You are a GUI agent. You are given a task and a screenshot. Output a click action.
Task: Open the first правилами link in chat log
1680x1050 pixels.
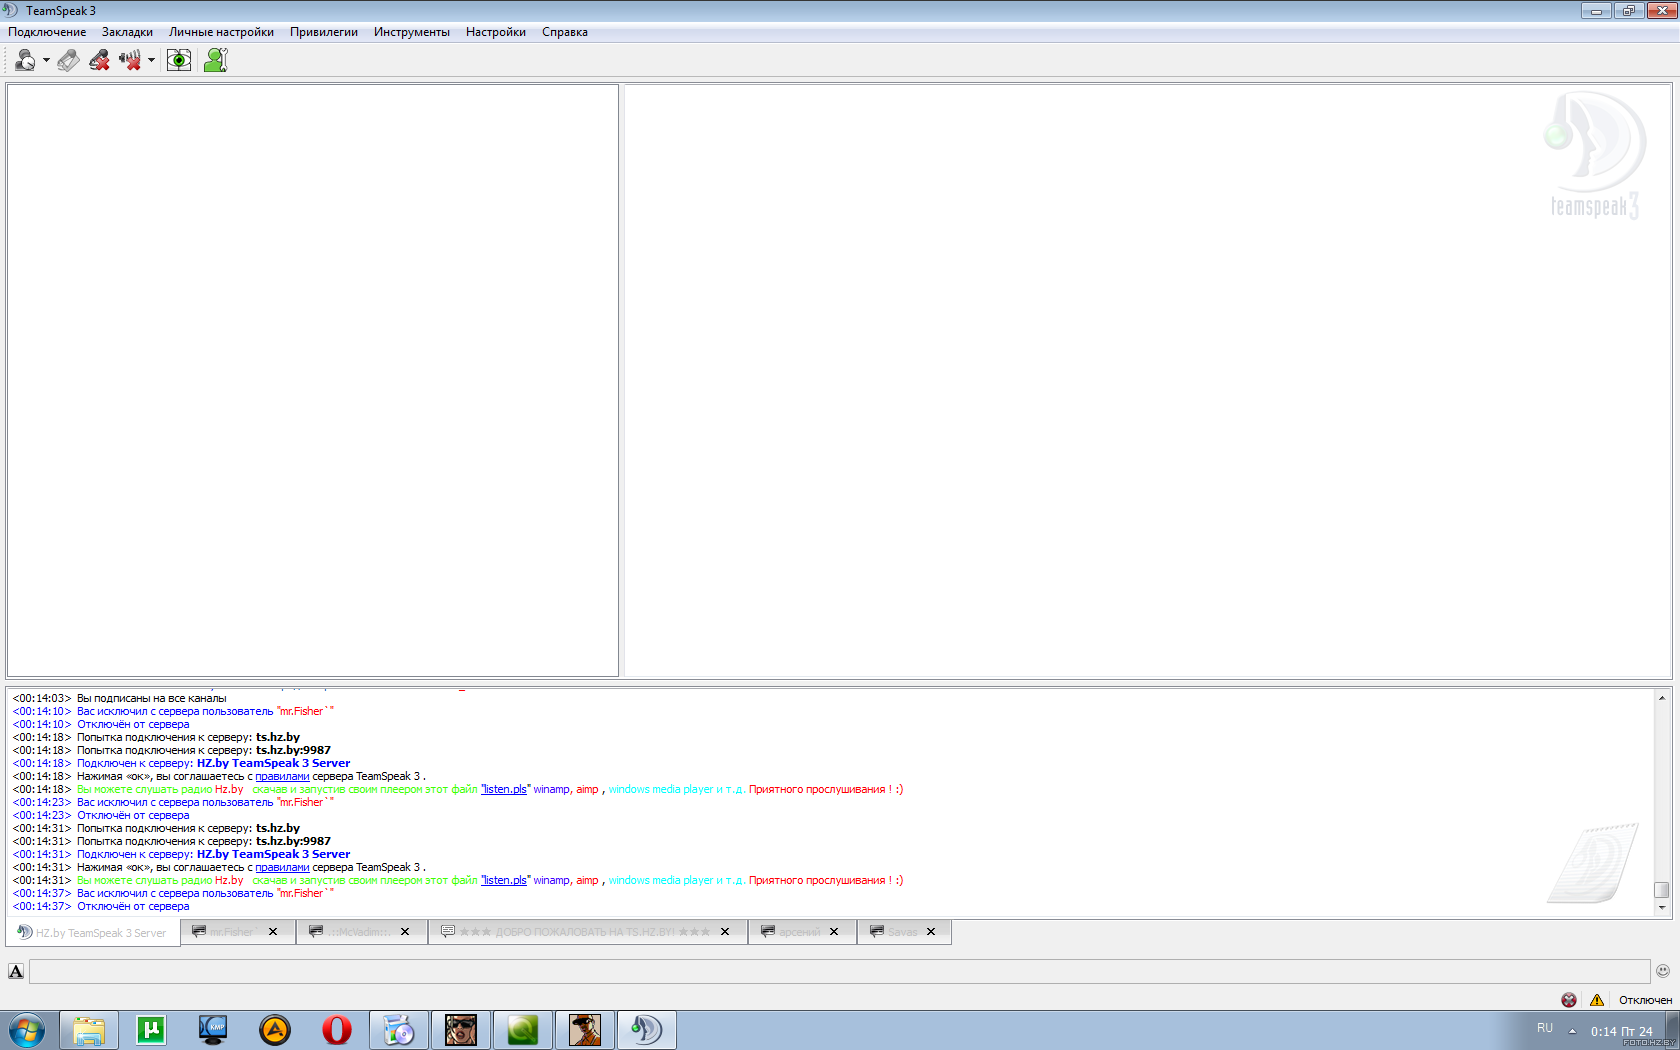tap(282, 776)
